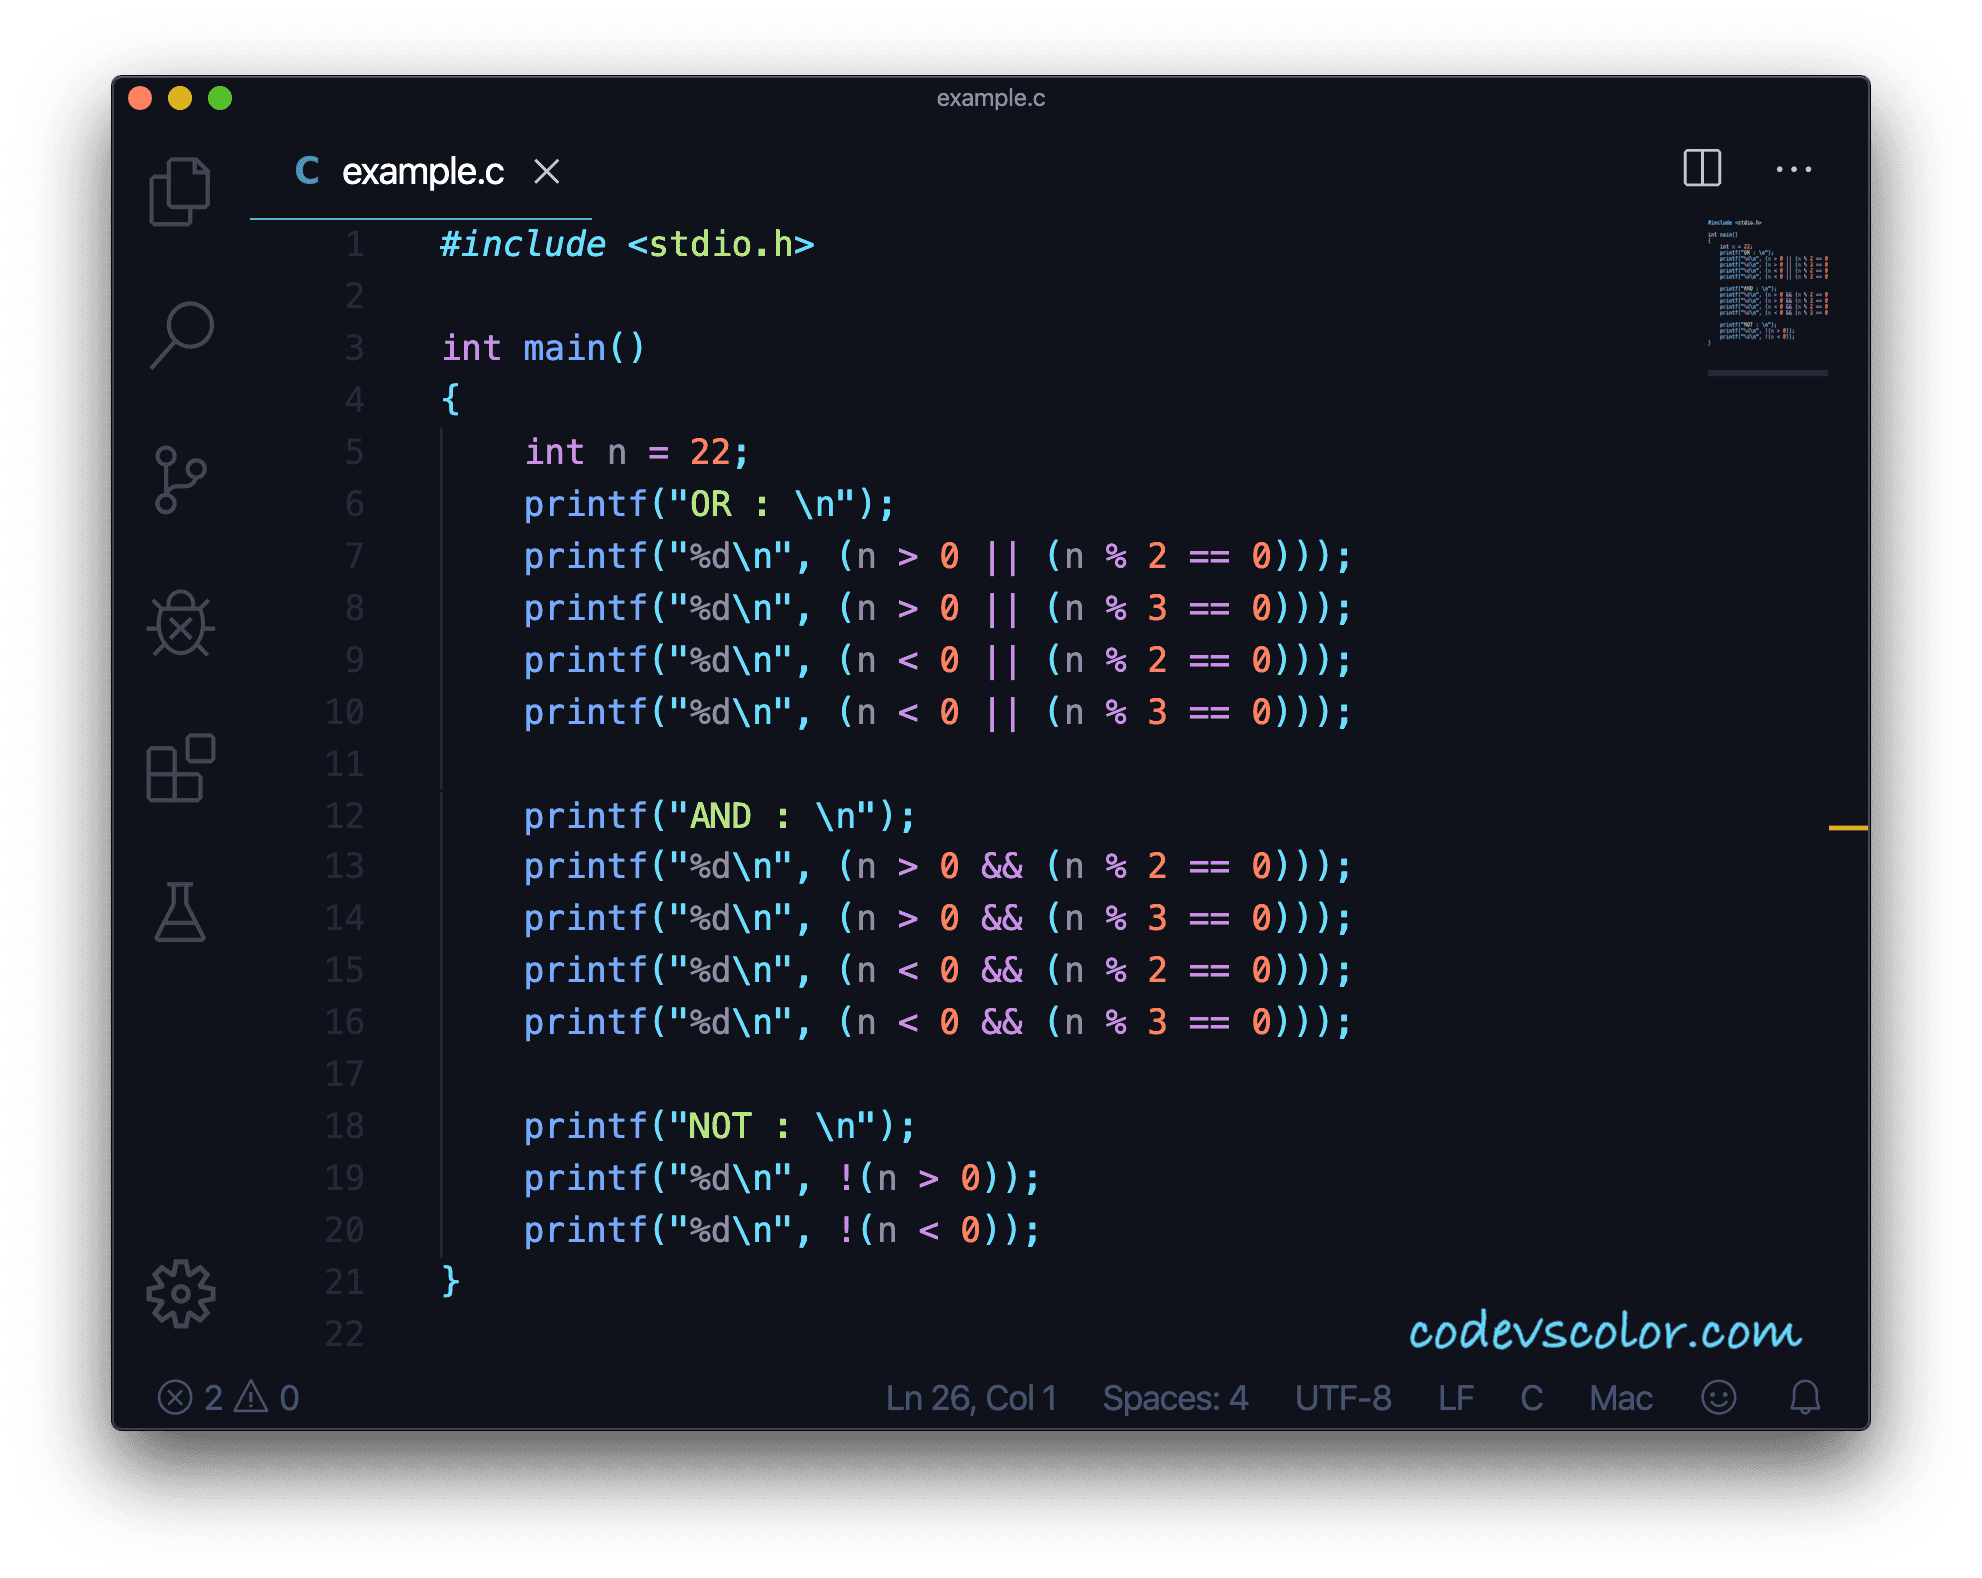Open the Search panel icon
The height and width of the screenshot is (1578, 1982).
coord(182,335)
